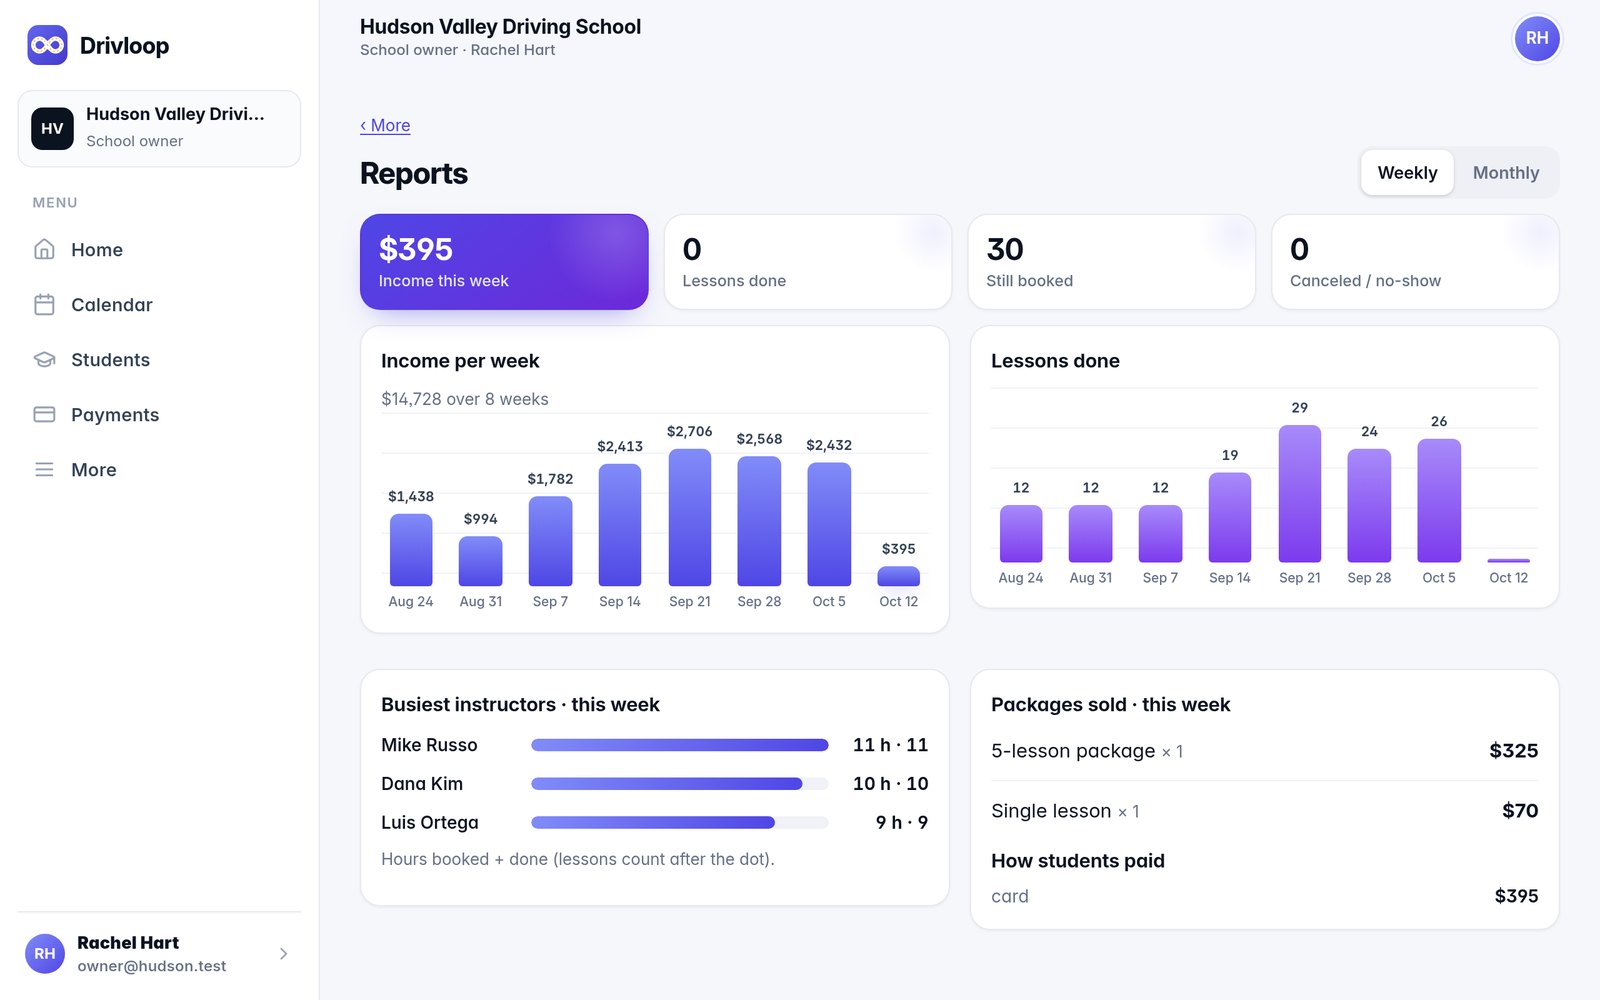Click the Sep 14 lessons bar showing 19
The image size is (1600, 1000).
pos(1230,518)
